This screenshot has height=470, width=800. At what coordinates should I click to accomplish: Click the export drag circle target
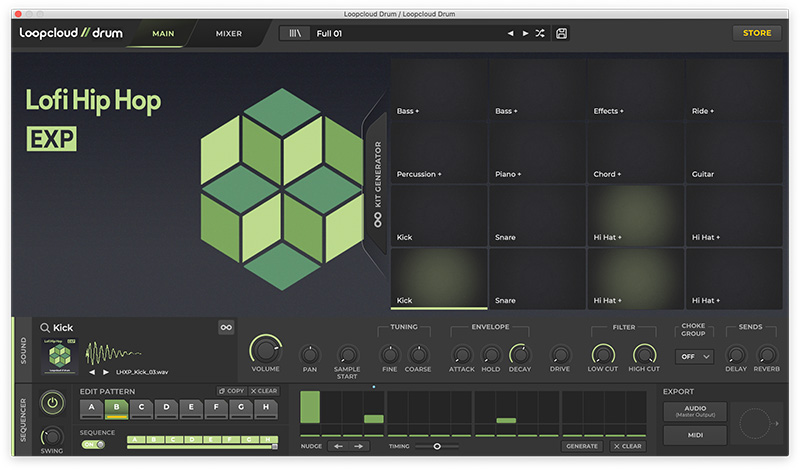754,424
